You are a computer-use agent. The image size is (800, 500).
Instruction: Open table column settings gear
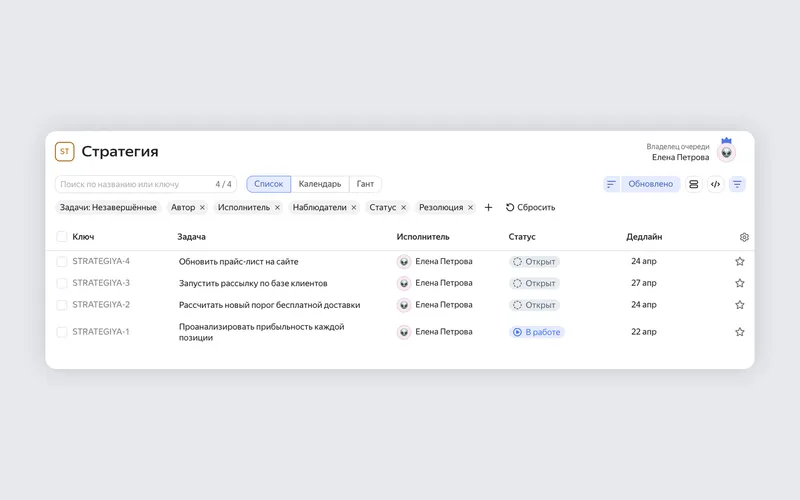click(744, 237)
